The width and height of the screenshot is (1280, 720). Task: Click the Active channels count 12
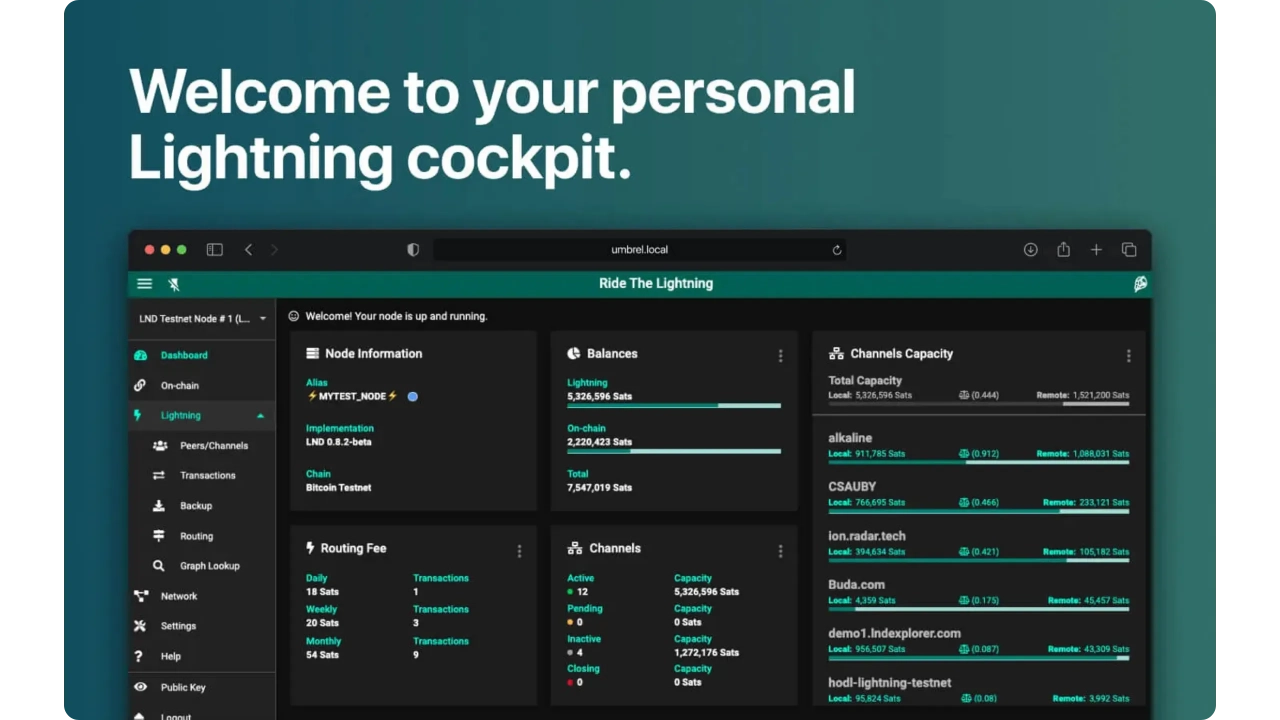coord(583,592)
